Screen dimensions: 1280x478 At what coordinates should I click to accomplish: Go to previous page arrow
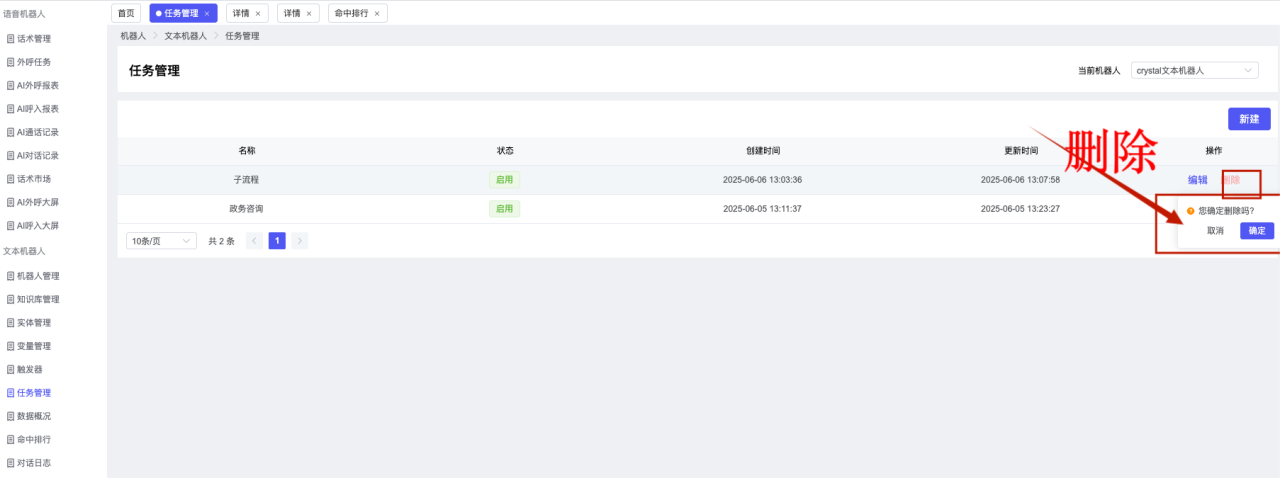(x=254, y=241)
